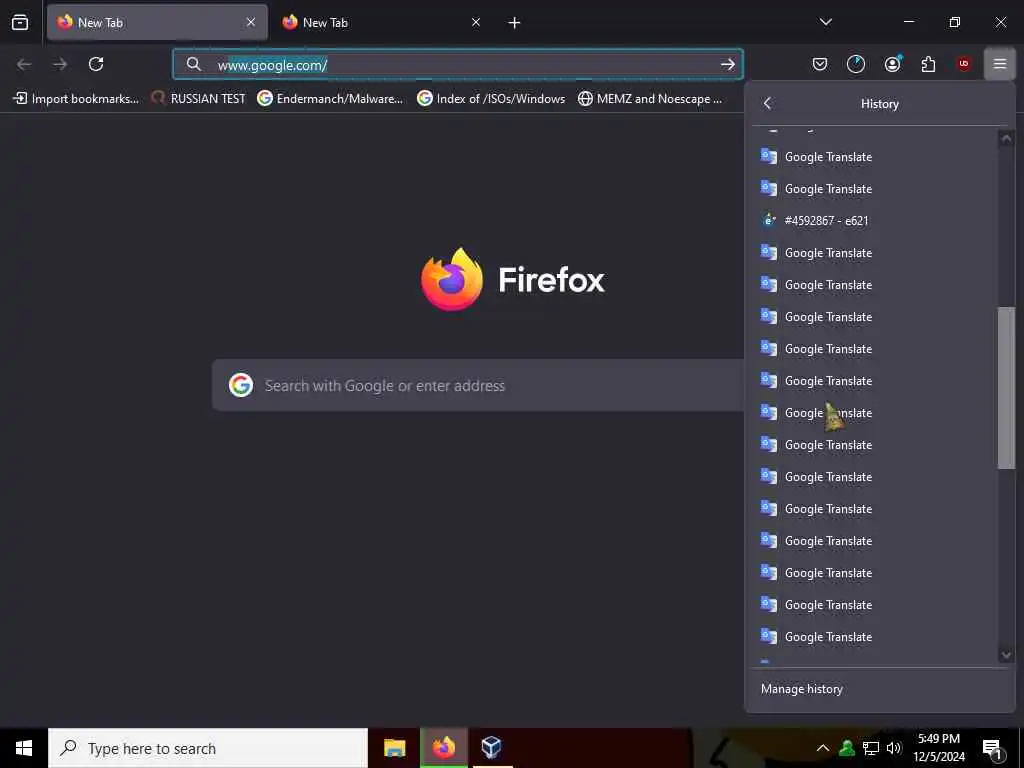
Task: Open the Firefox account icon
Action: [x=892, y=64]
